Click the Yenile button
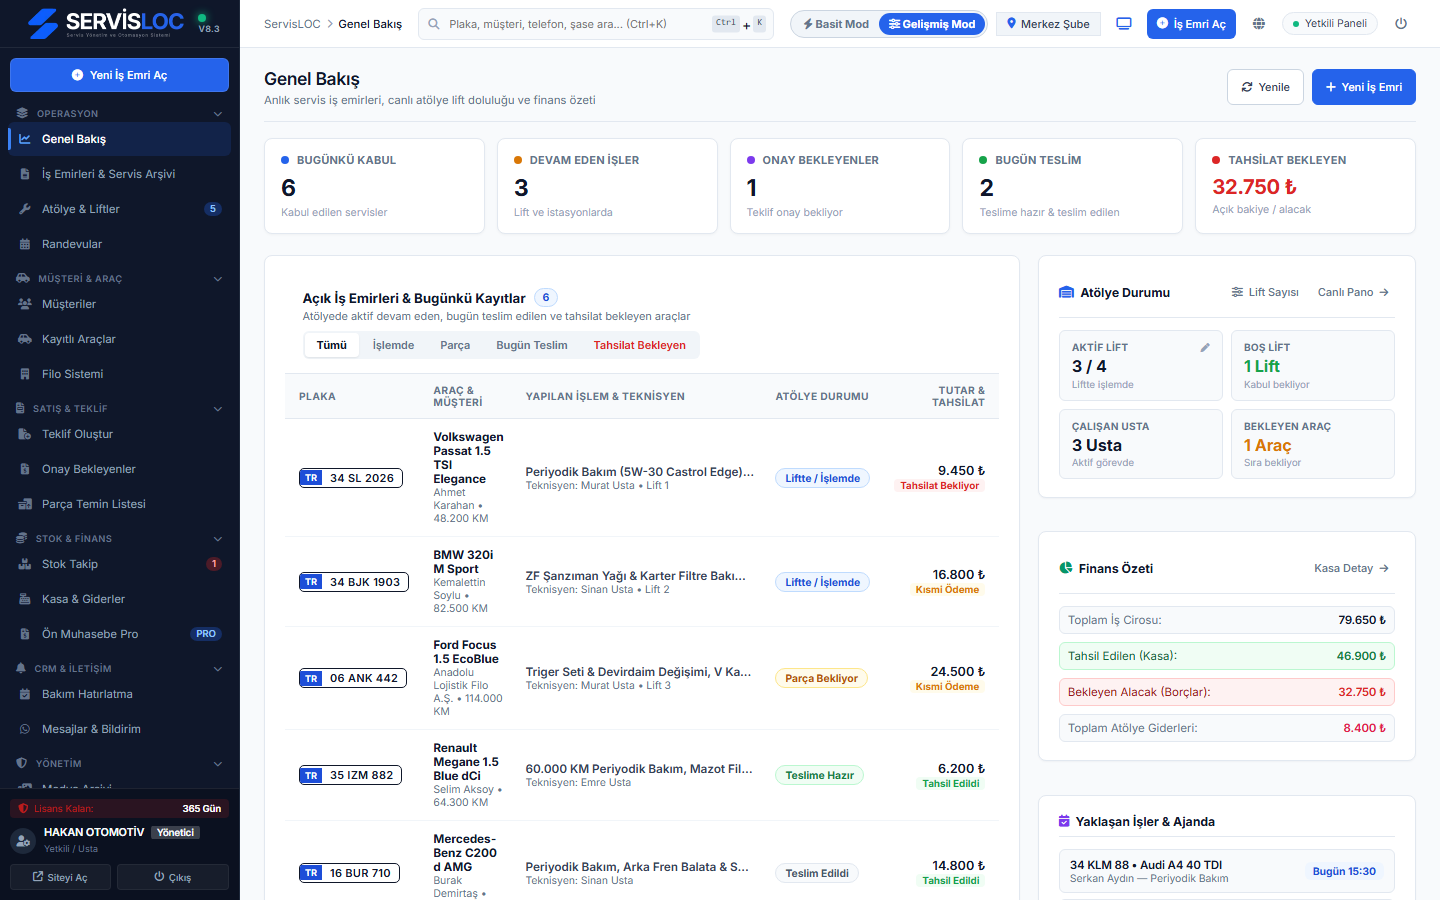This screenshot has height=900, width=1440. 1265,87
